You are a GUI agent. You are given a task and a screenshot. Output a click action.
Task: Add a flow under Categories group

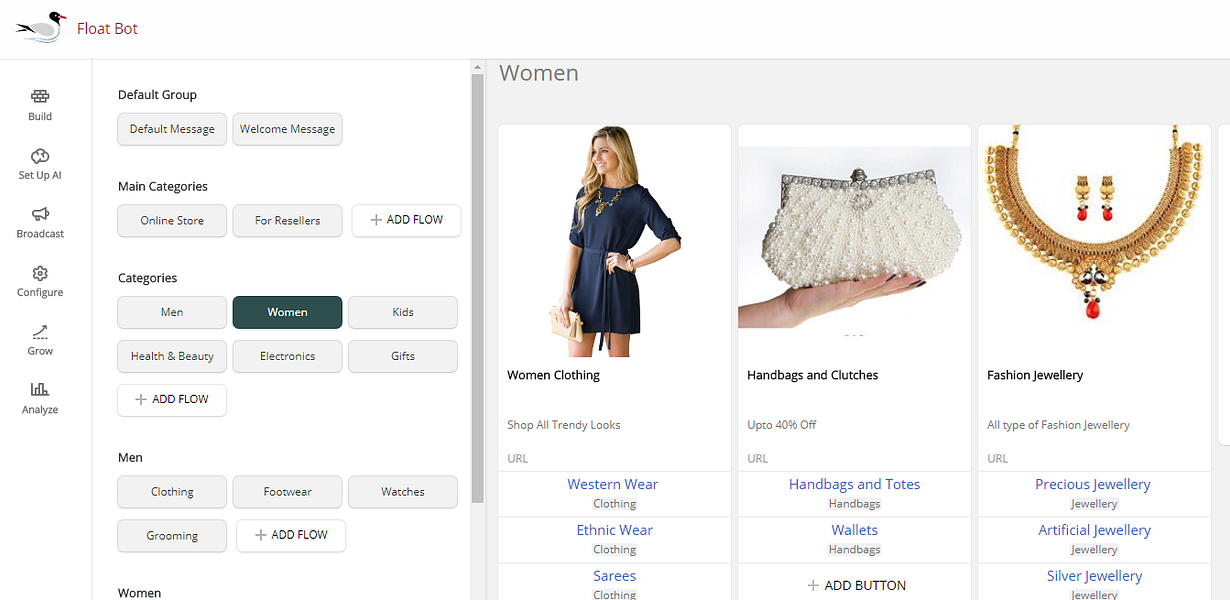pyautogui.click(x=172, y=399)
